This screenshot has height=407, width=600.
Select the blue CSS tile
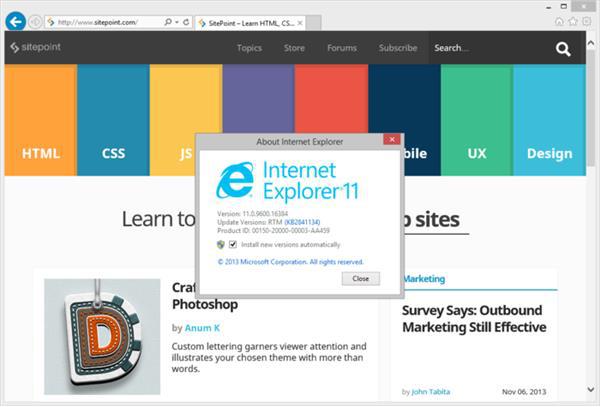coord(113,120)
